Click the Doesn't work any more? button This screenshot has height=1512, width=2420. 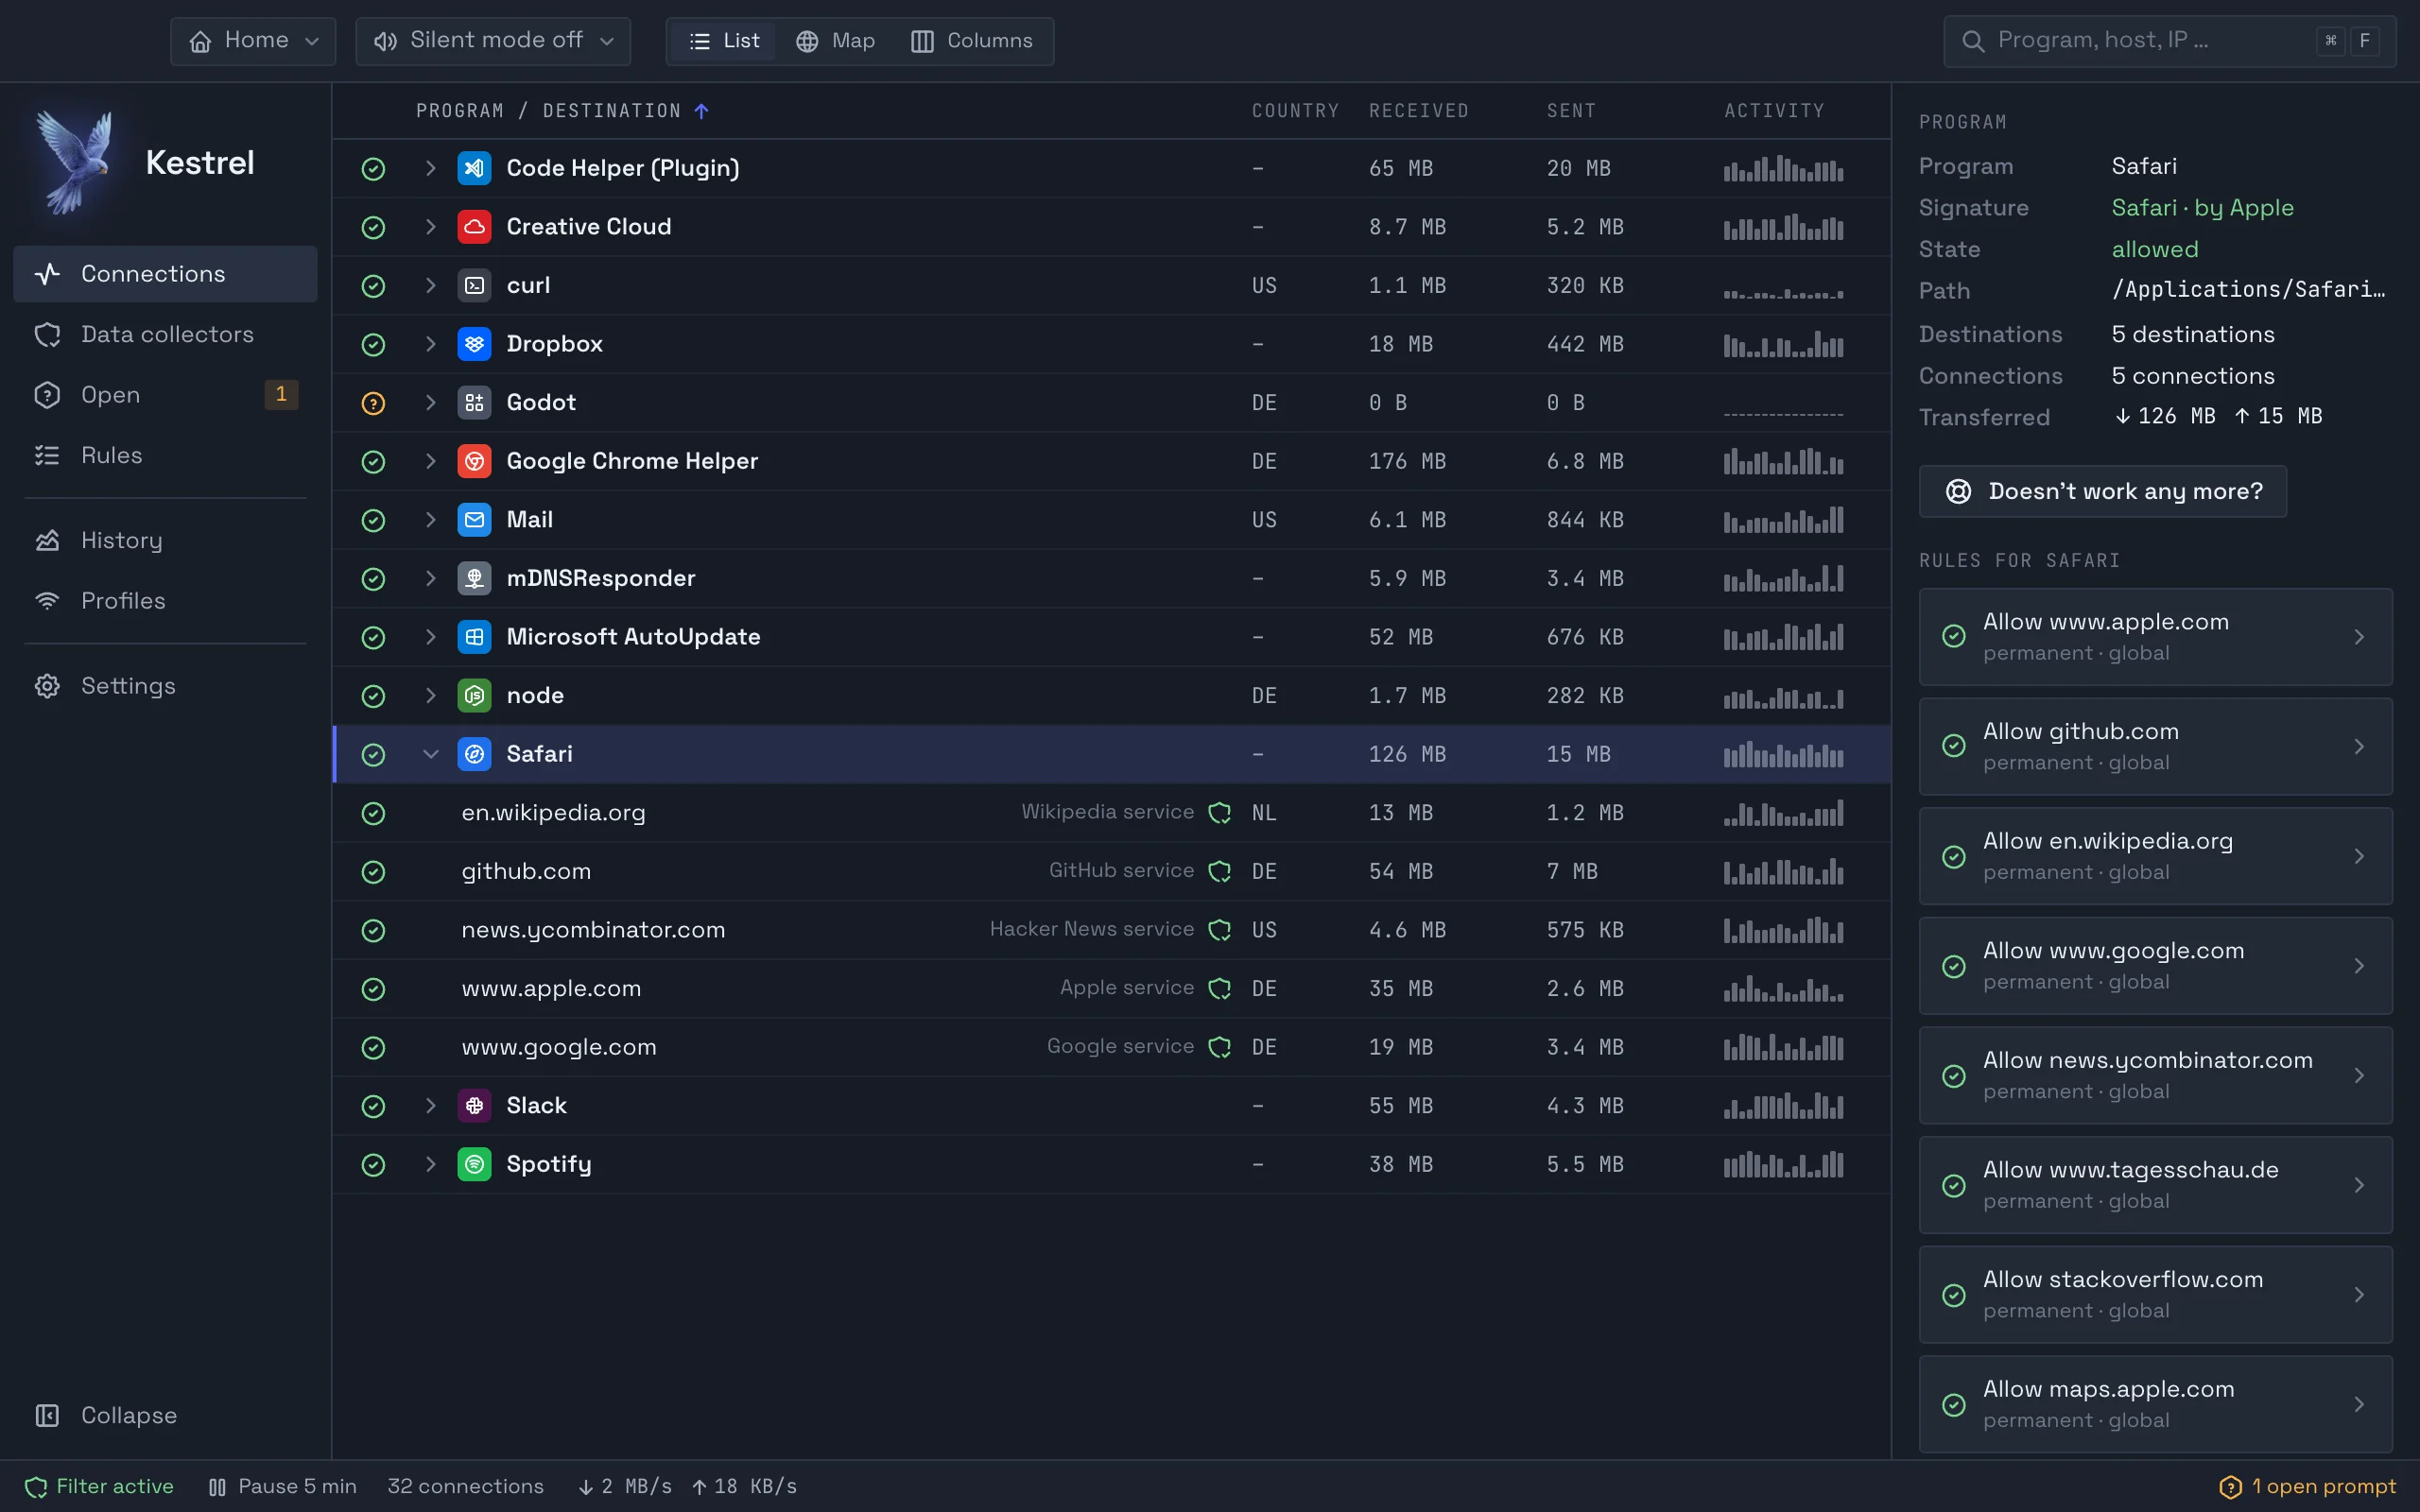2102,491
